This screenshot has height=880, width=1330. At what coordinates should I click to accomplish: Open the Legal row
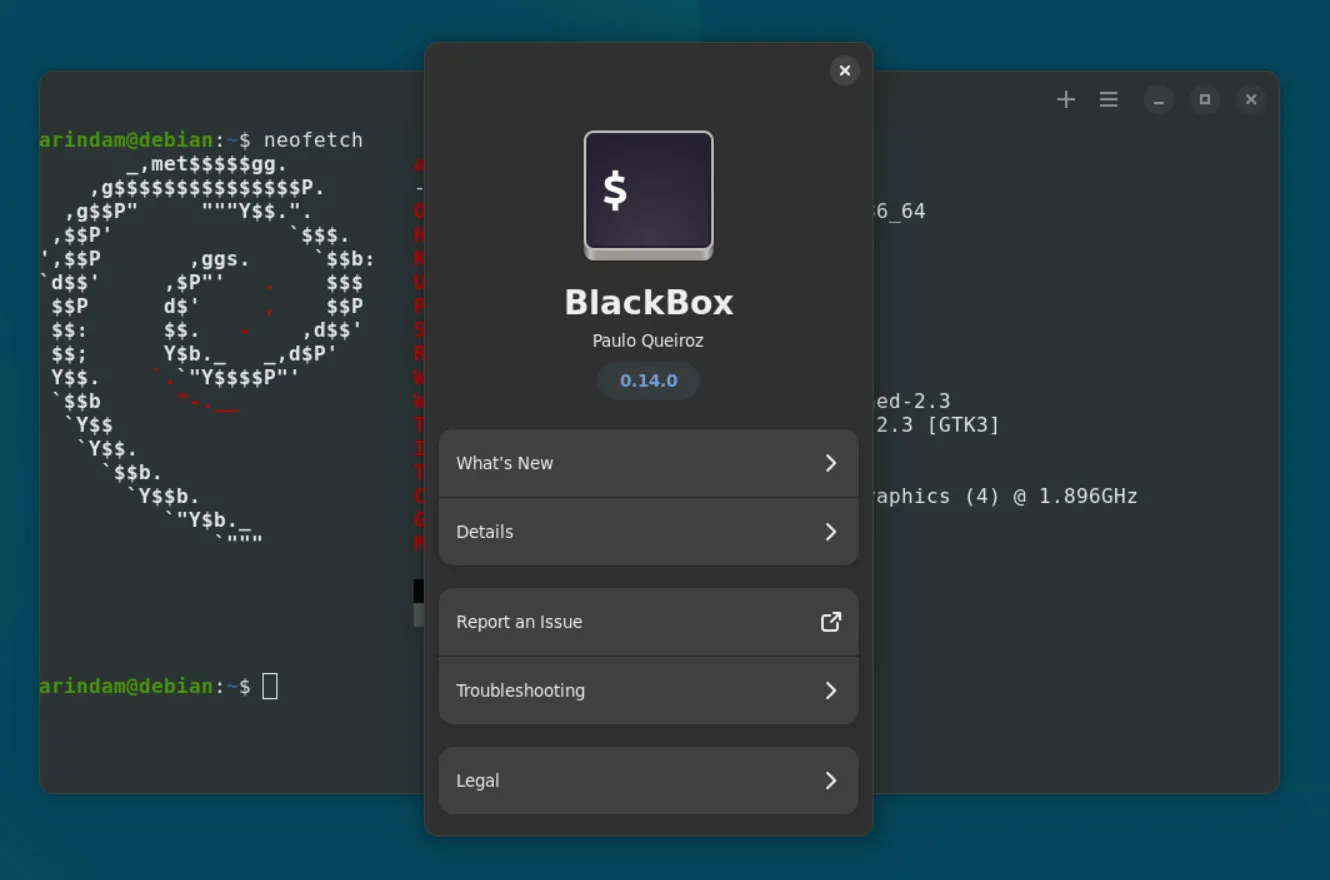[649, 780]
